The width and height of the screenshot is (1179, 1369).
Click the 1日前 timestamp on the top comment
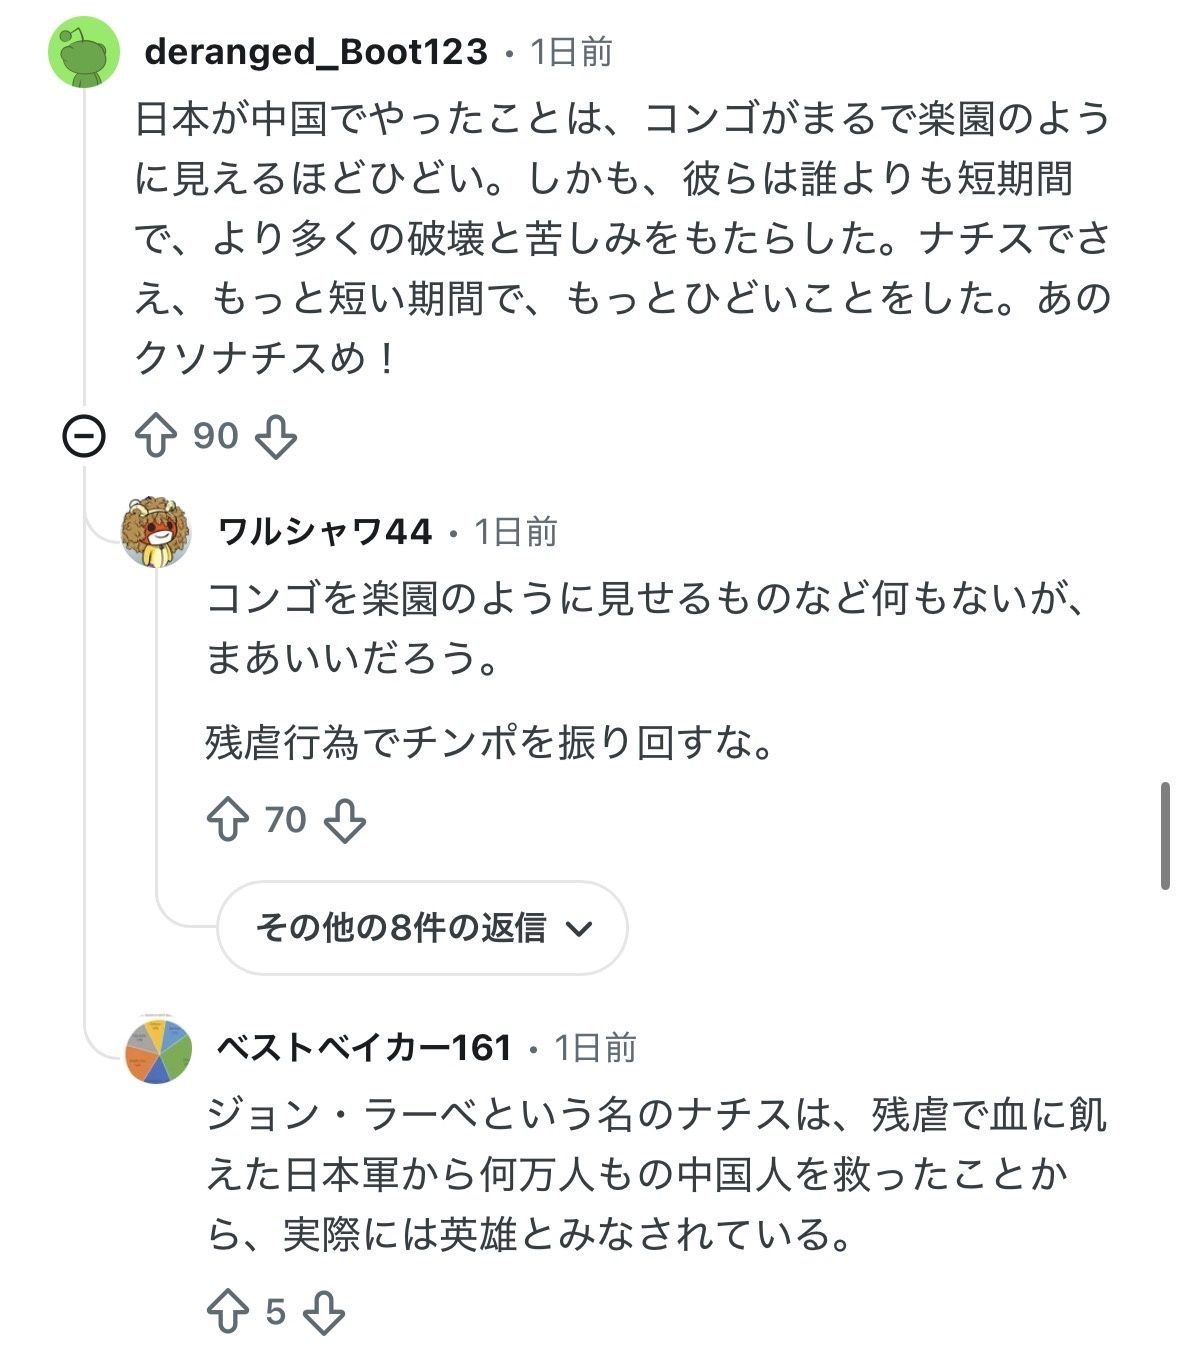[571, 52]
